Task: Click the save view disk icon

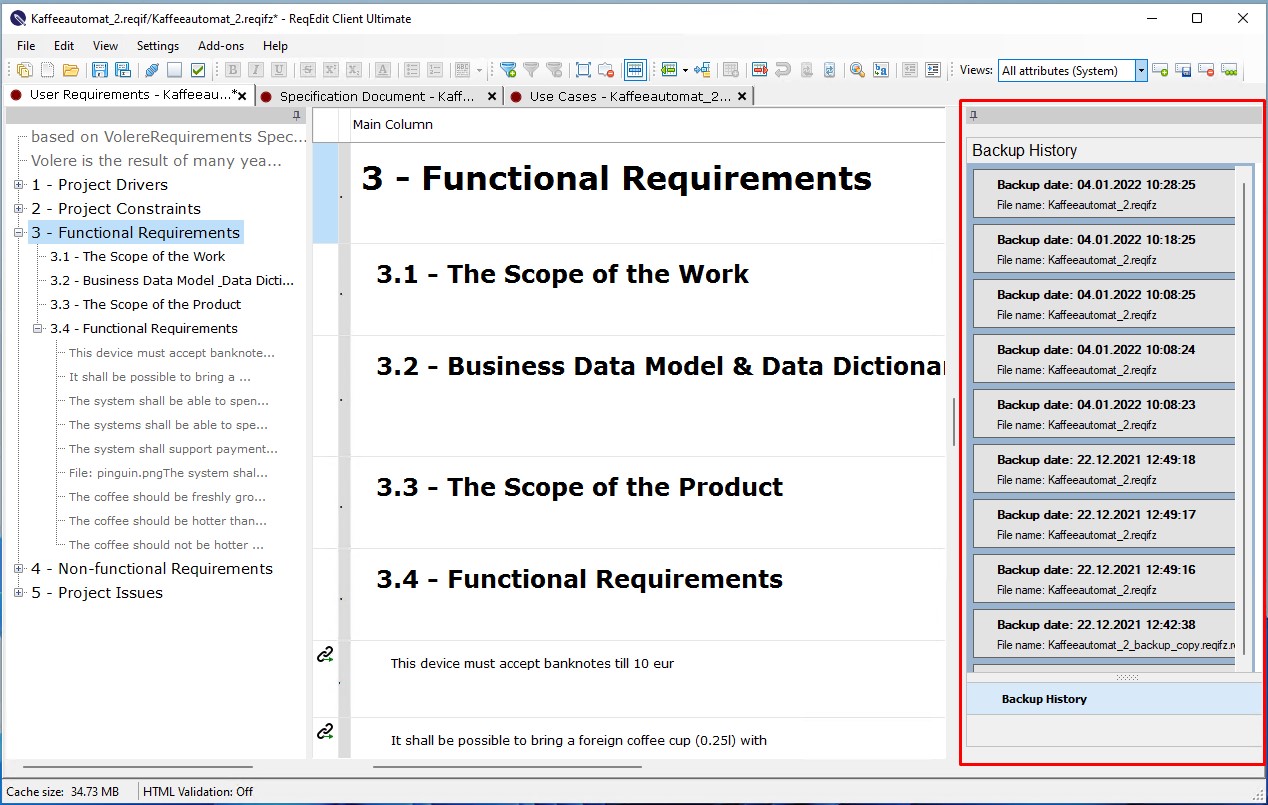Action: (x=1183, y=70)
